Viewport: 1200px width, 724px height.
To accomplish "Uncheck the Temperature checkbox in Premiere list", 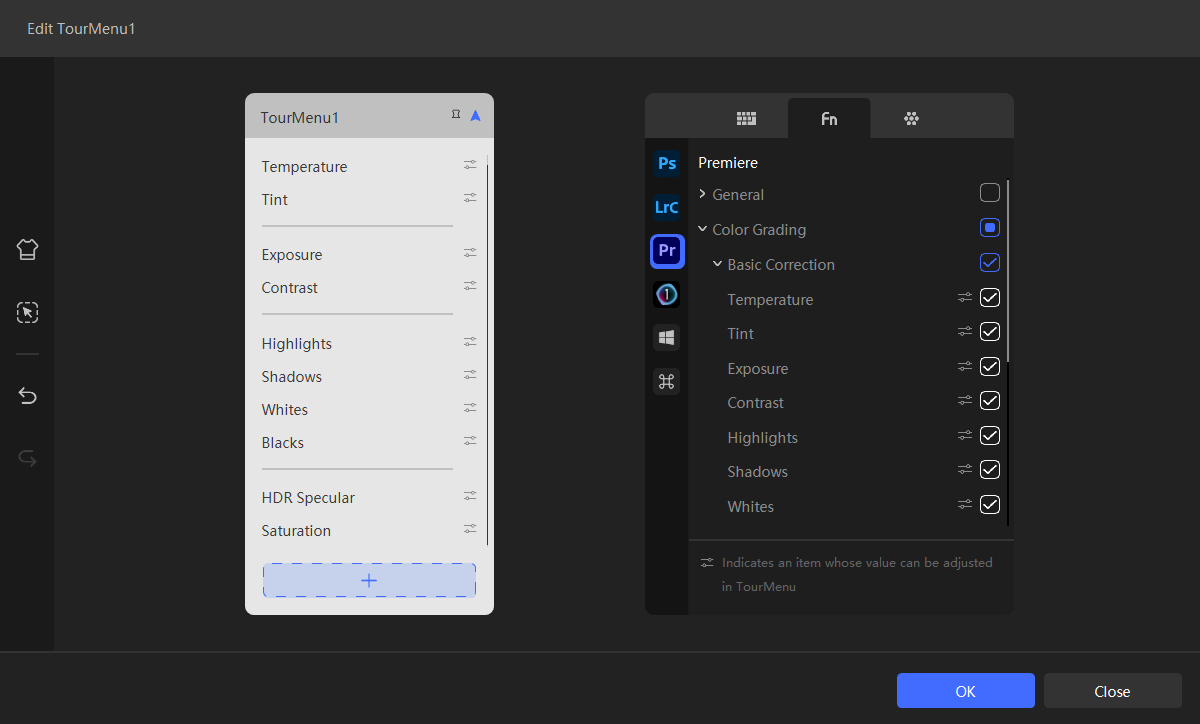I will click(x=990, y=298).
